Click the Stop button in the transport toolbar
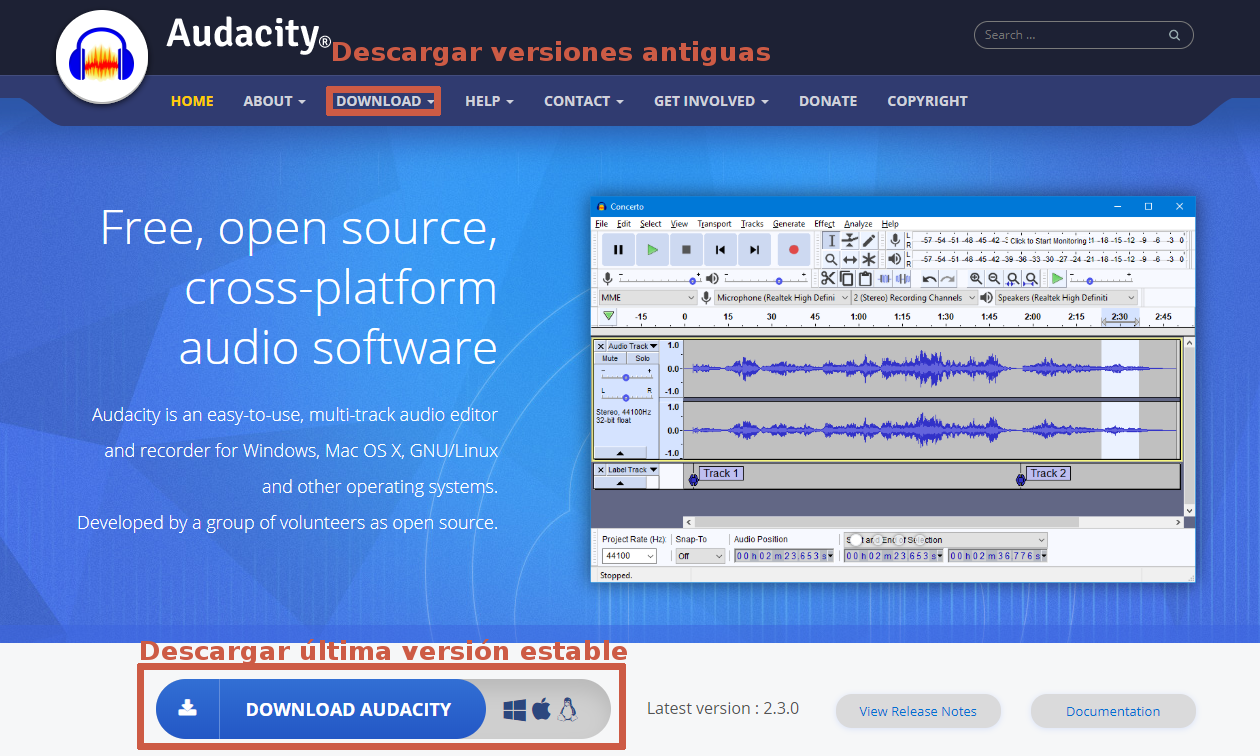The width and height of the screenshot is (1260, 756). tap(686, 249)
